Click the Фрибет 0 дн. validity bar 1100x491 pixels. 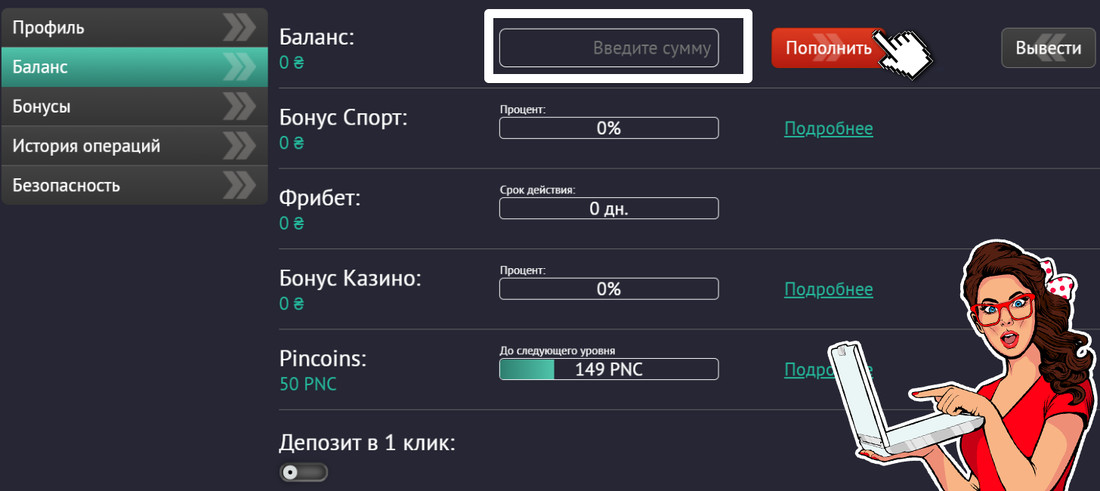[609, 208]
